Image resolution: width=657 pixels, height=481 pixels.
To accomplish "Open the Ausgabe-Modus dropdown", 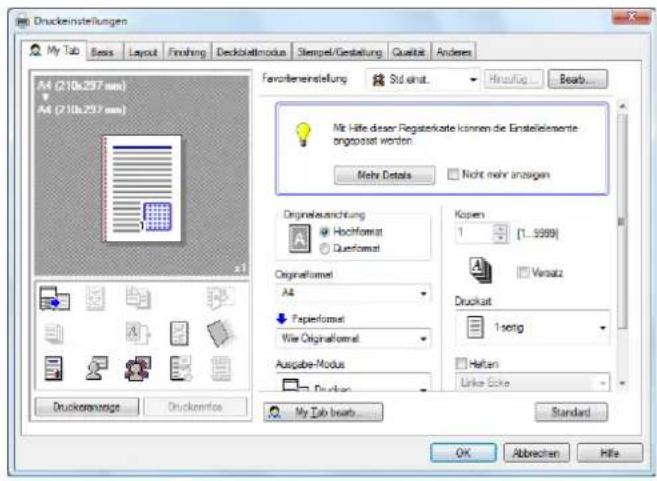I will (354, 383).
